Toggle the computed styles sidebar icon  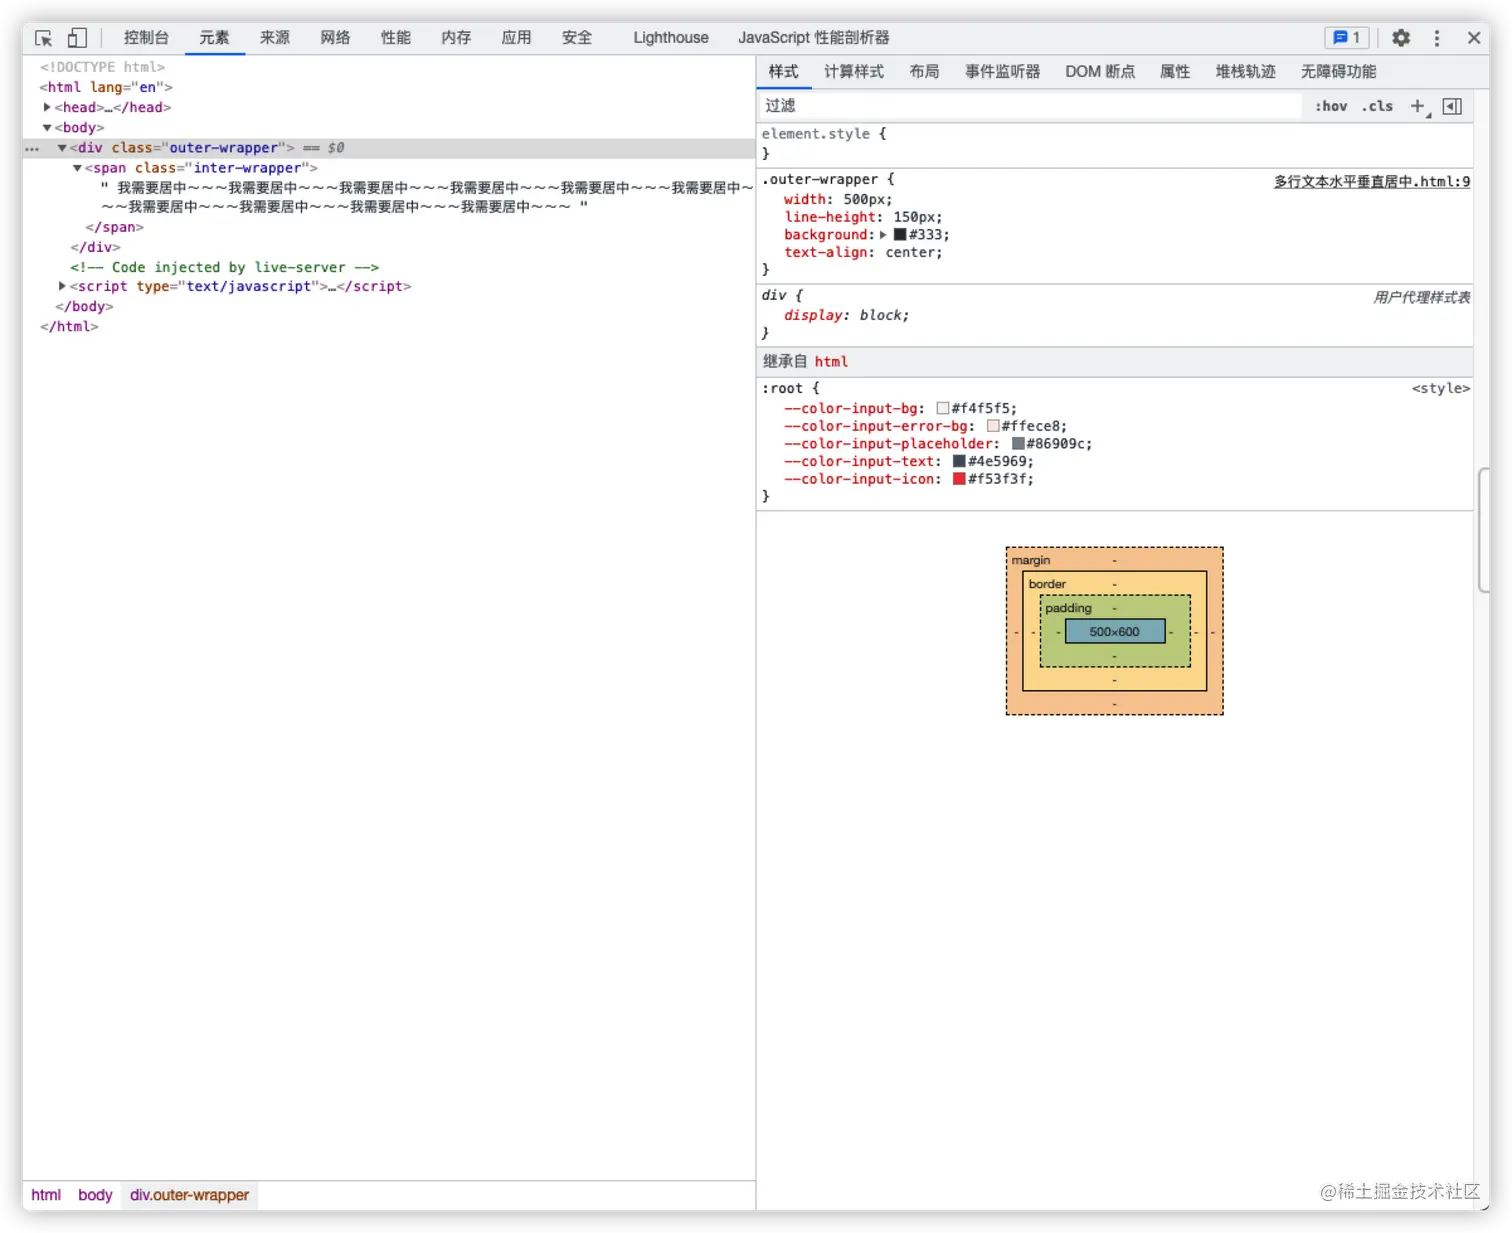point(1453,106)
